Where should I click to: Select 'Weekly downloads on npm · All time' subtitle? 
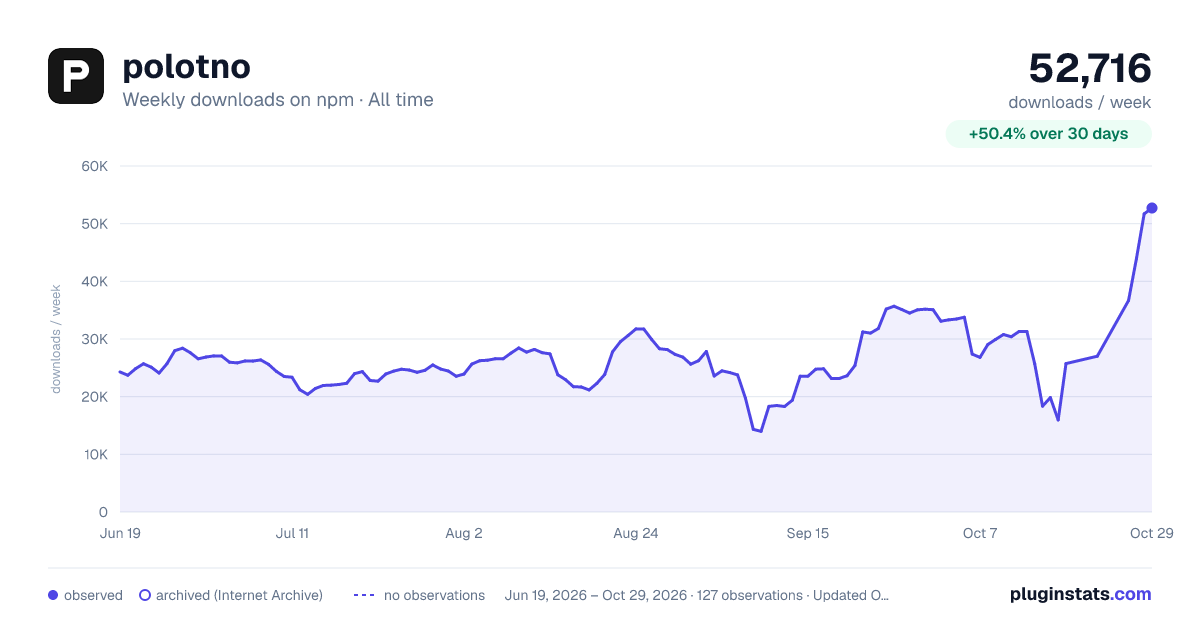[278, 100]
